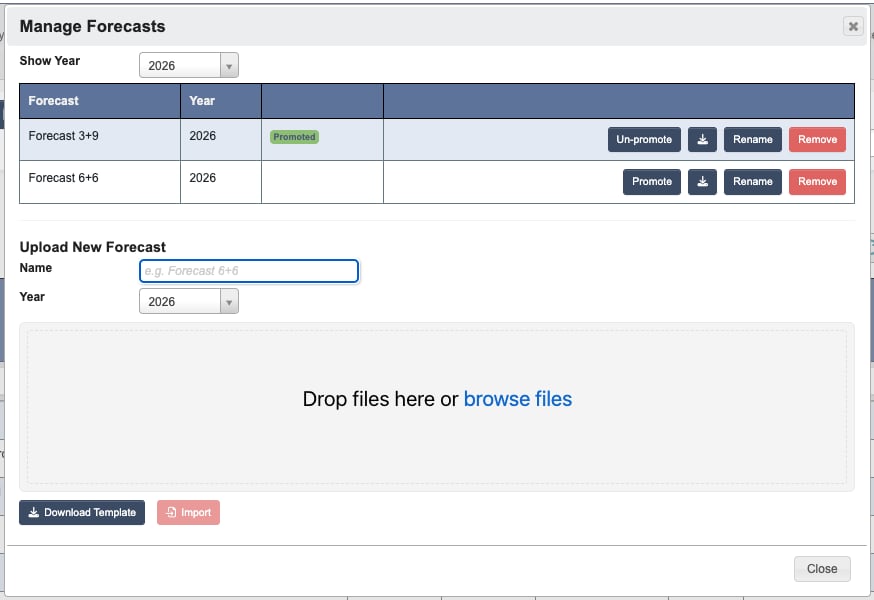Open the upload Year dropdown

pos(189,301)
